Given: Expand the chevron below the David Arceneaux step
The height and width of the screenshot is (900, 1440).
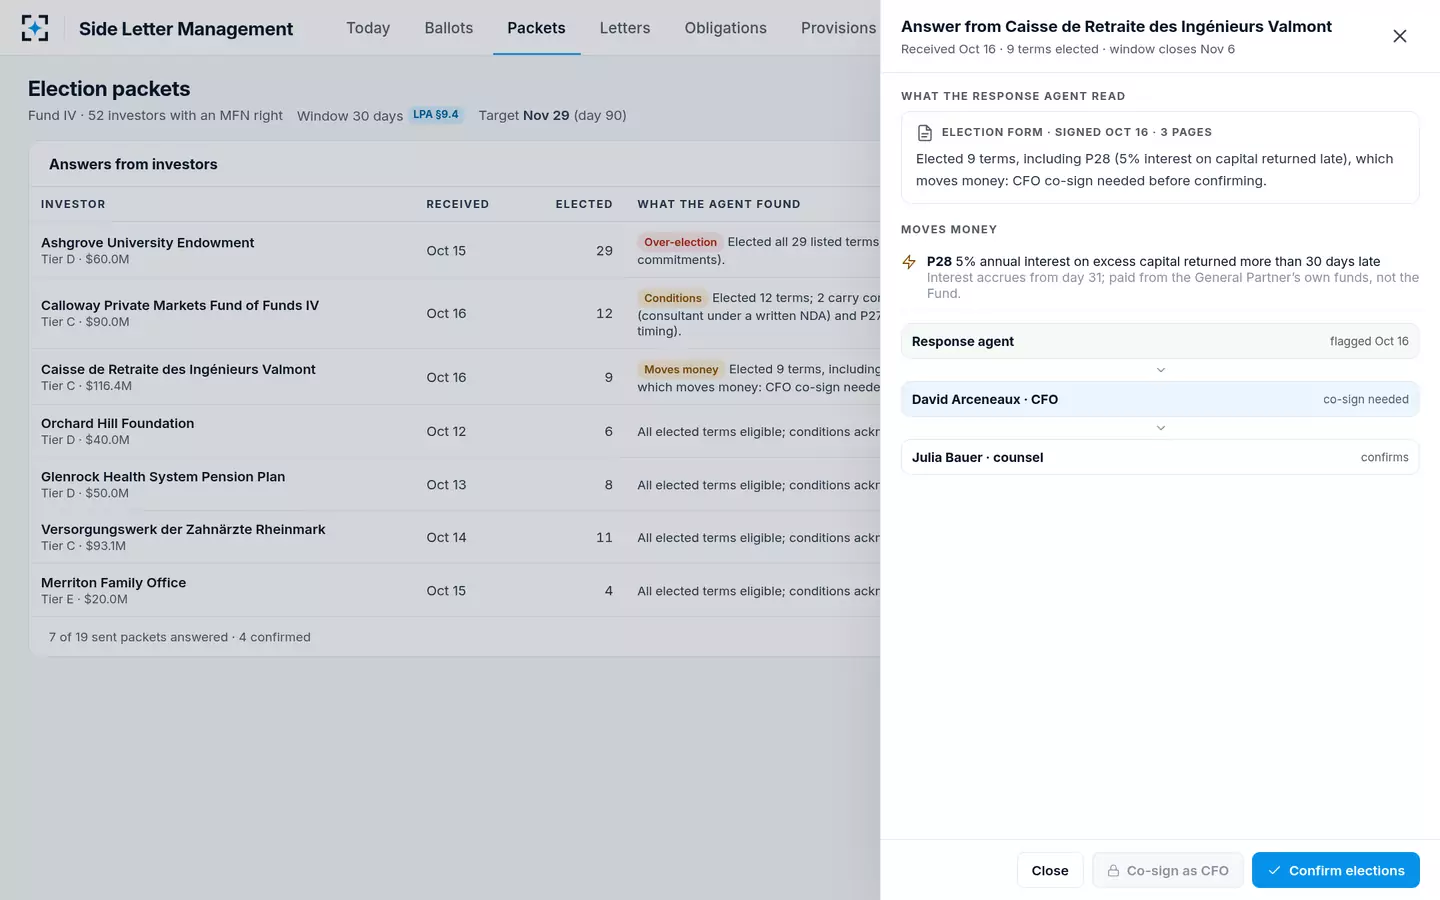Looking at the screenshot, I should pos(1161,428).
